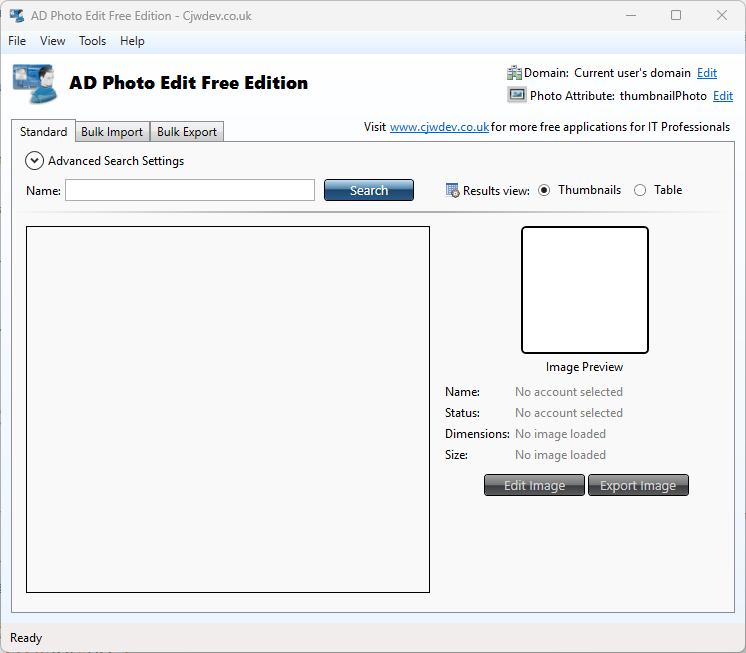Click the Ready status bar text
The width and height of the screenshot is (746, 653).
[x=26, y=638]
